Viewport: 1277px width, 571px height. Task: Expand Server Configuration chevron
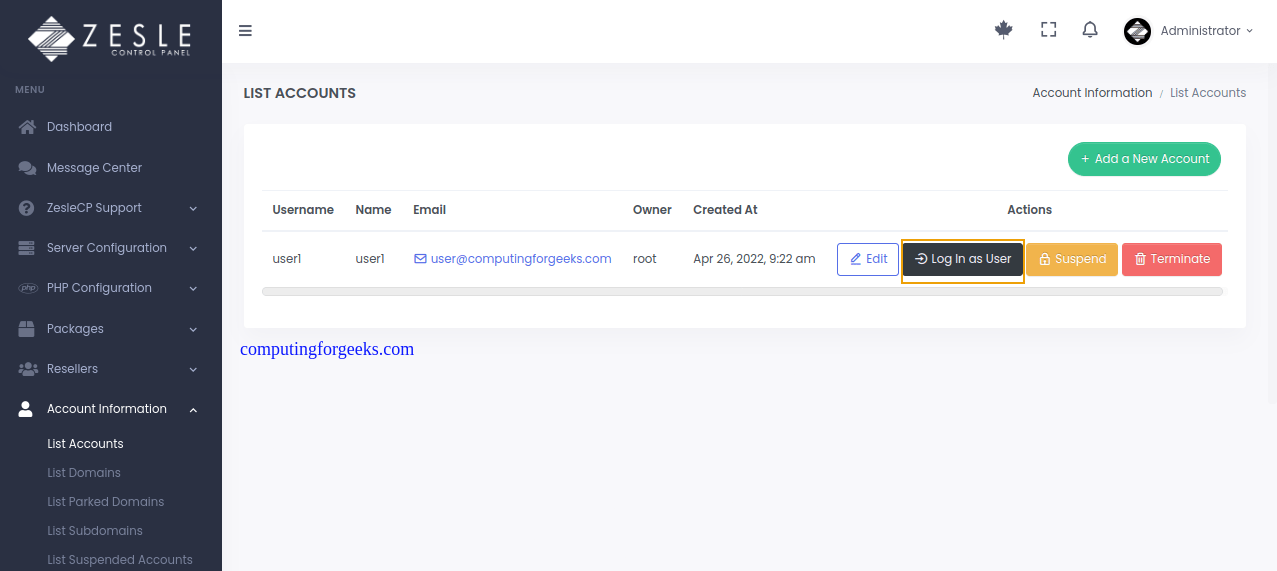(193, 248)
